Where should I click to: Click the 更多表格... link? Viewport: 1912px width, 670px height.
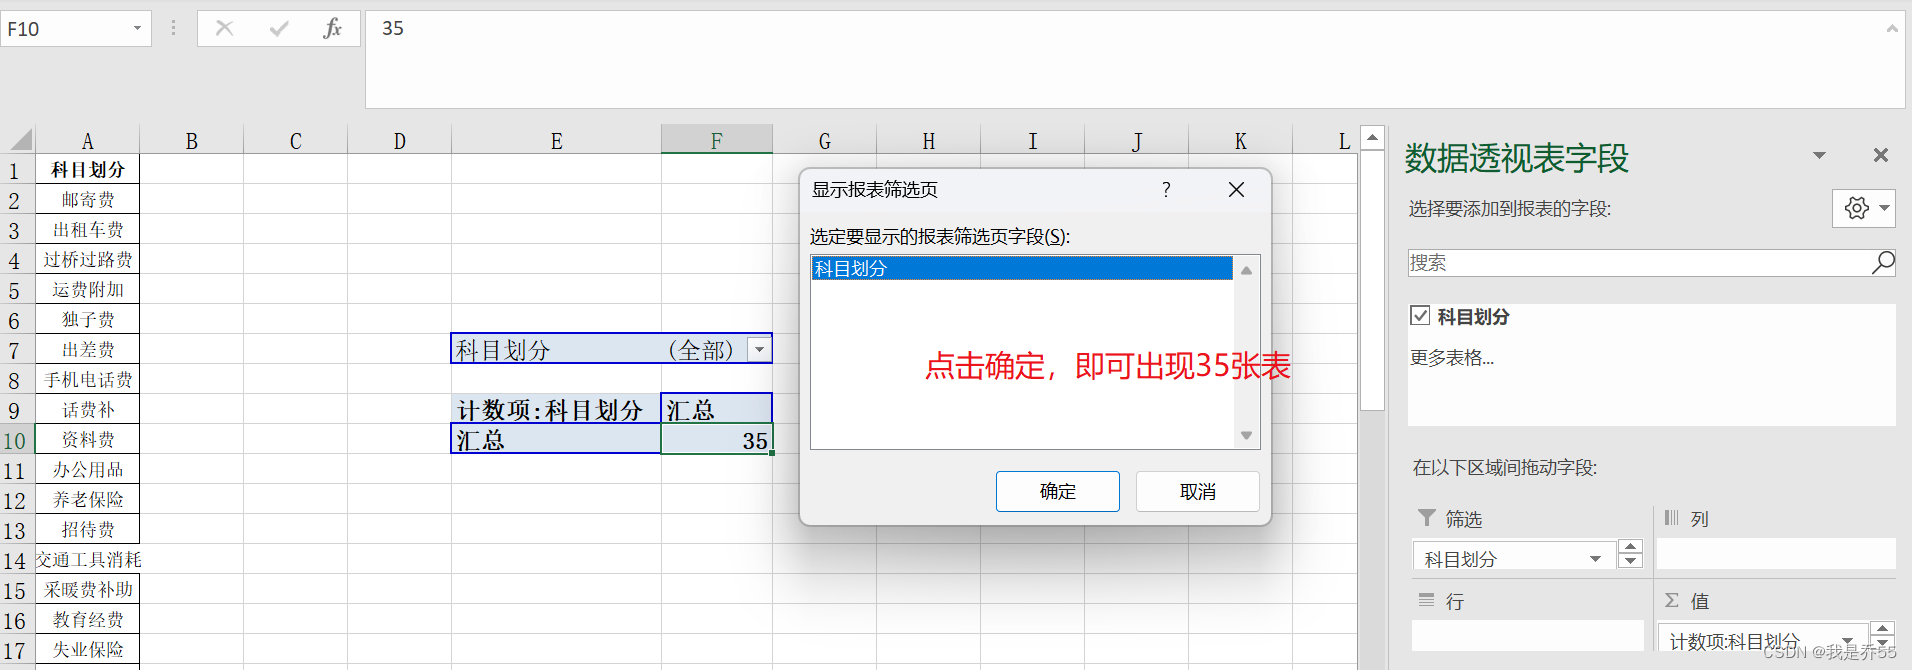(1452, 357)
